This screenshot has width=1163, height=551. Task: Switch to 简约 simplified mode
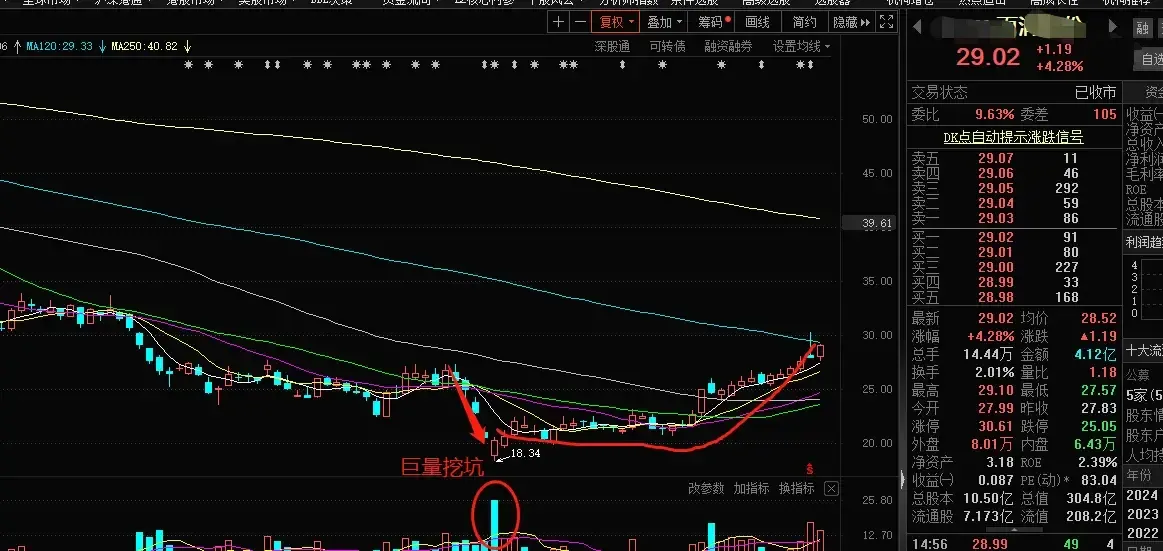pos(804,22)
